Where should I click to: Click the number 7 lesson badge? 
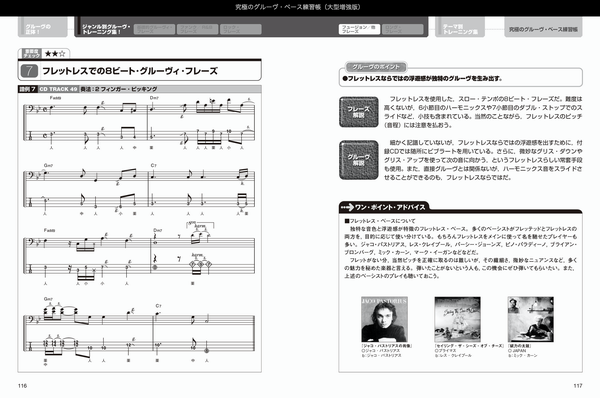pyautogui.click(x=29, y=71)
